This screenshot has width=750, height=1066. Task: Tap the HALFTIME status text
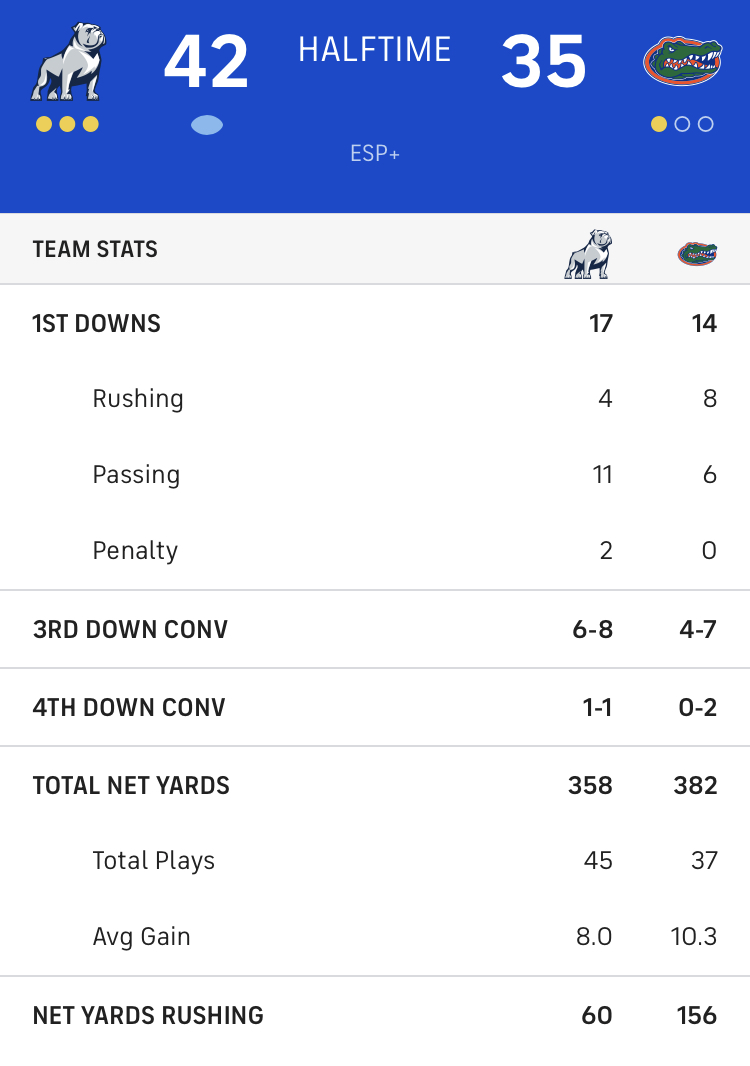[375, 50]
